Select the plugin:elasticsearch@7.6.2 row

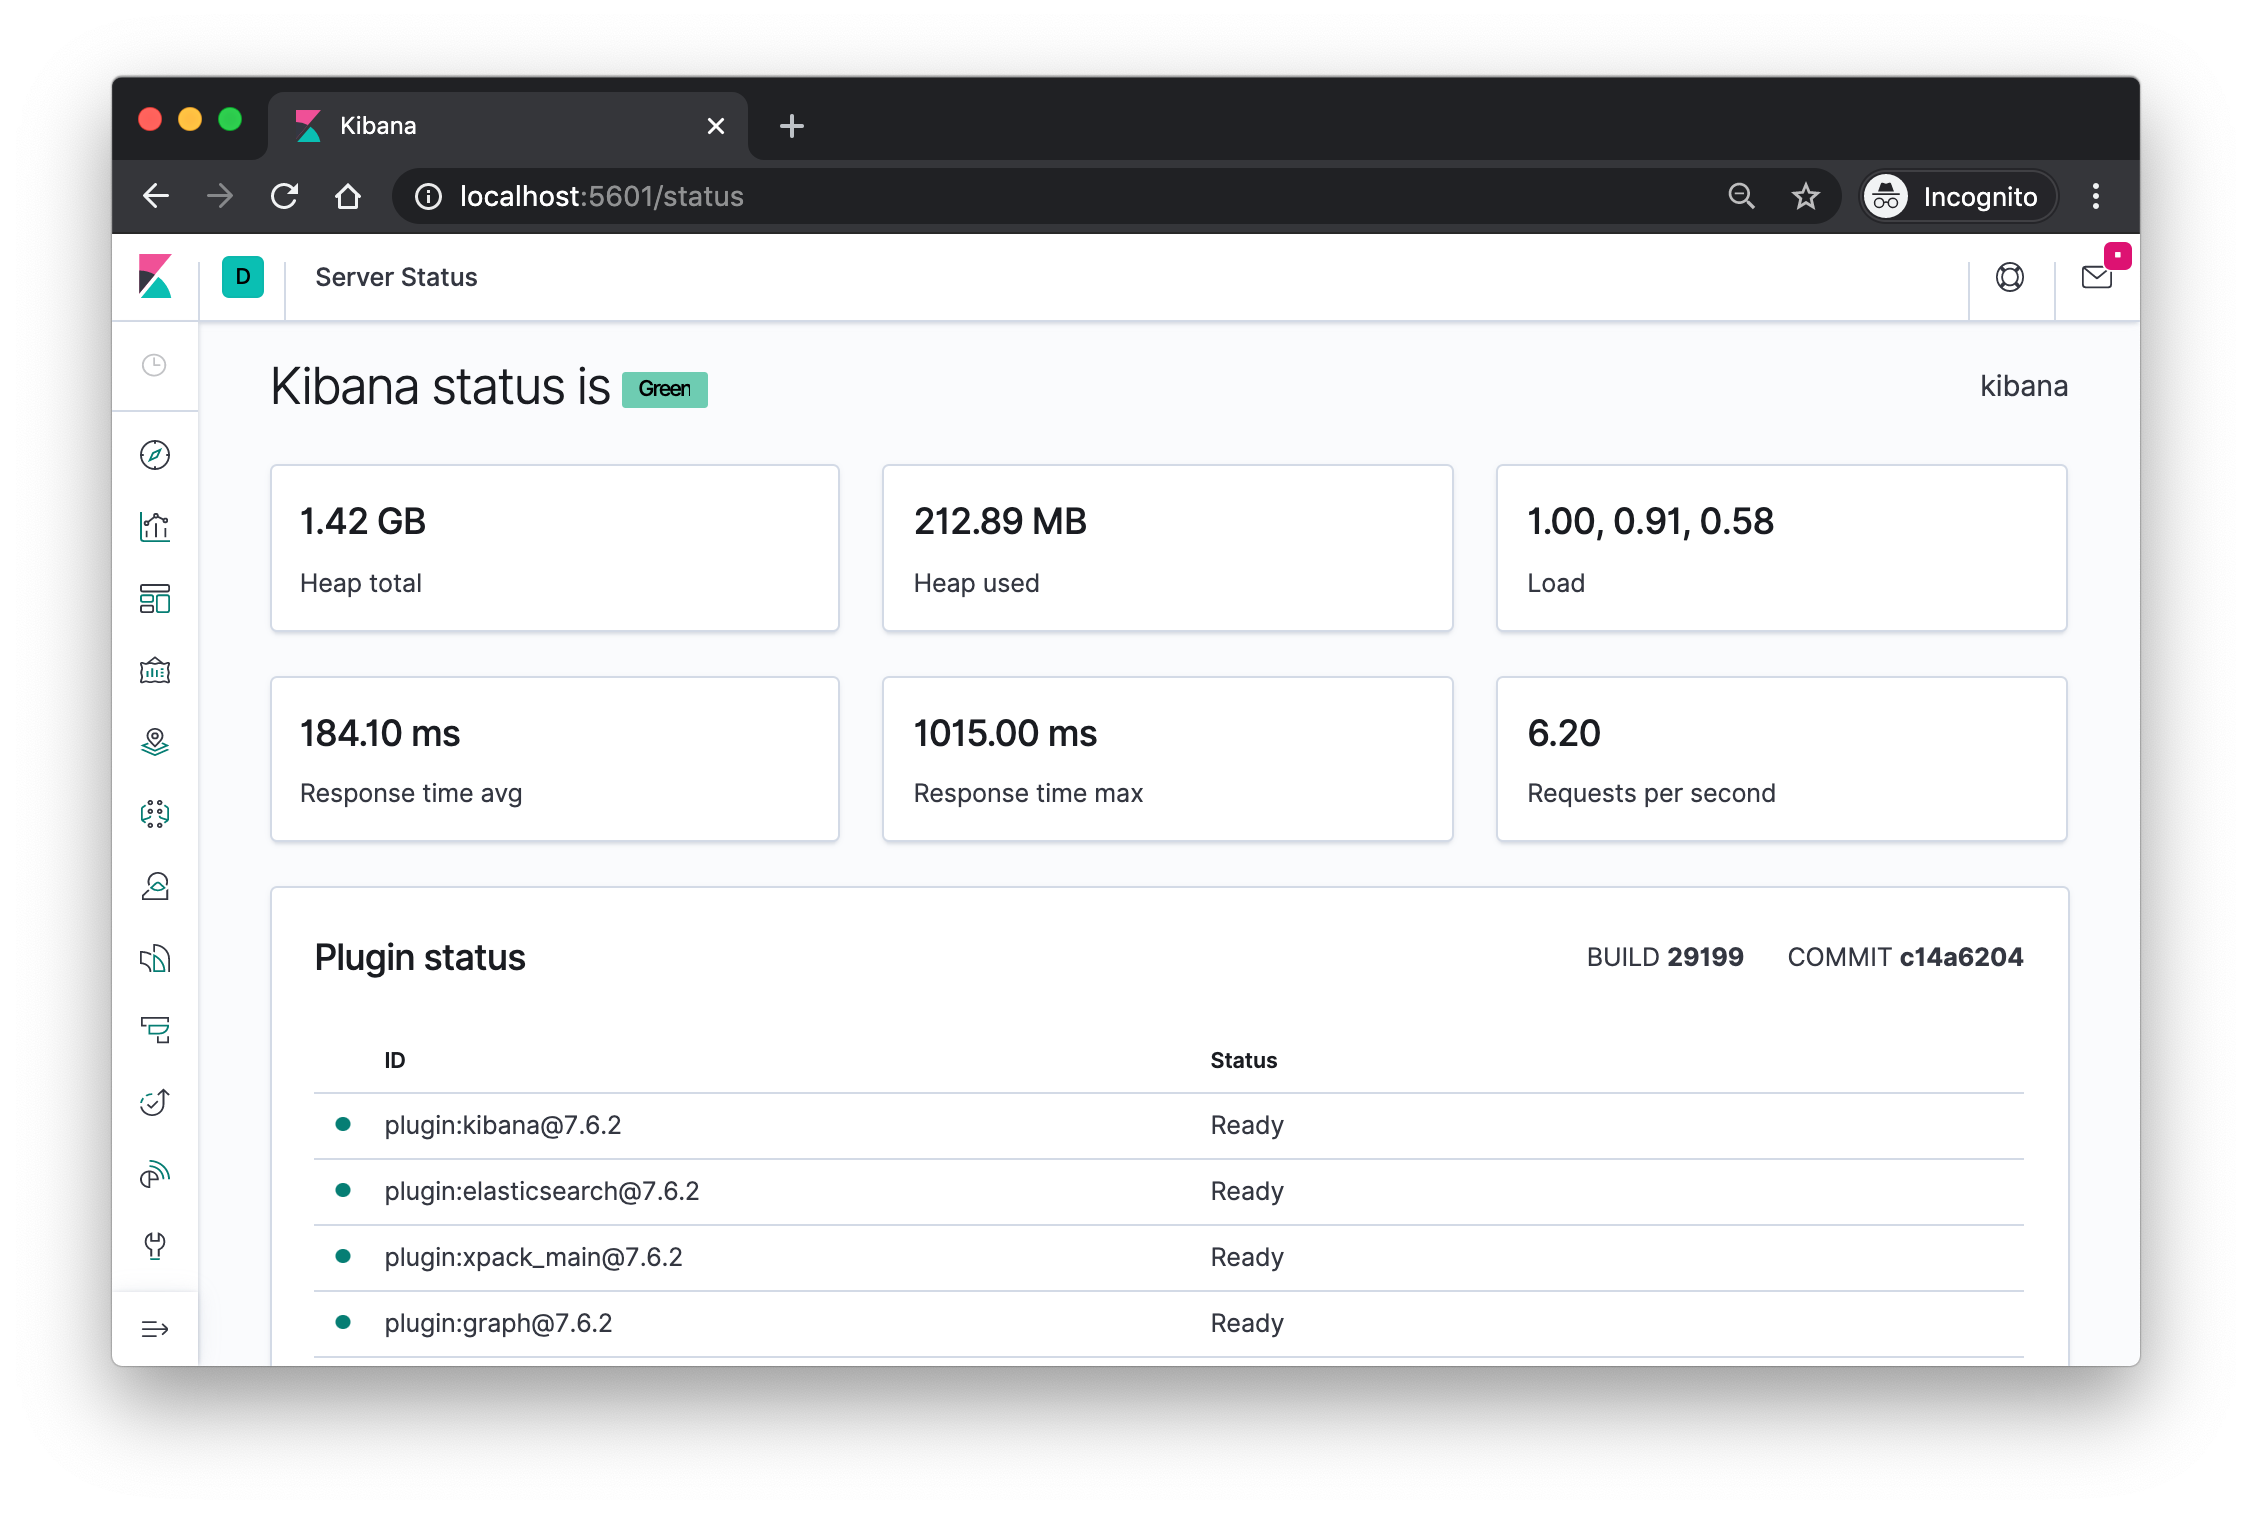(1169, 1192)
